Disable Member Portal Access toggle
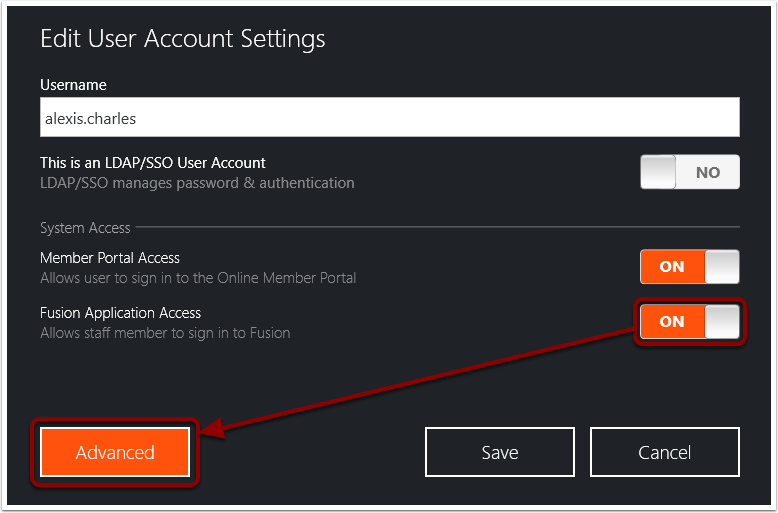Viewport: 778px width, 513px height. pos(690,267)
